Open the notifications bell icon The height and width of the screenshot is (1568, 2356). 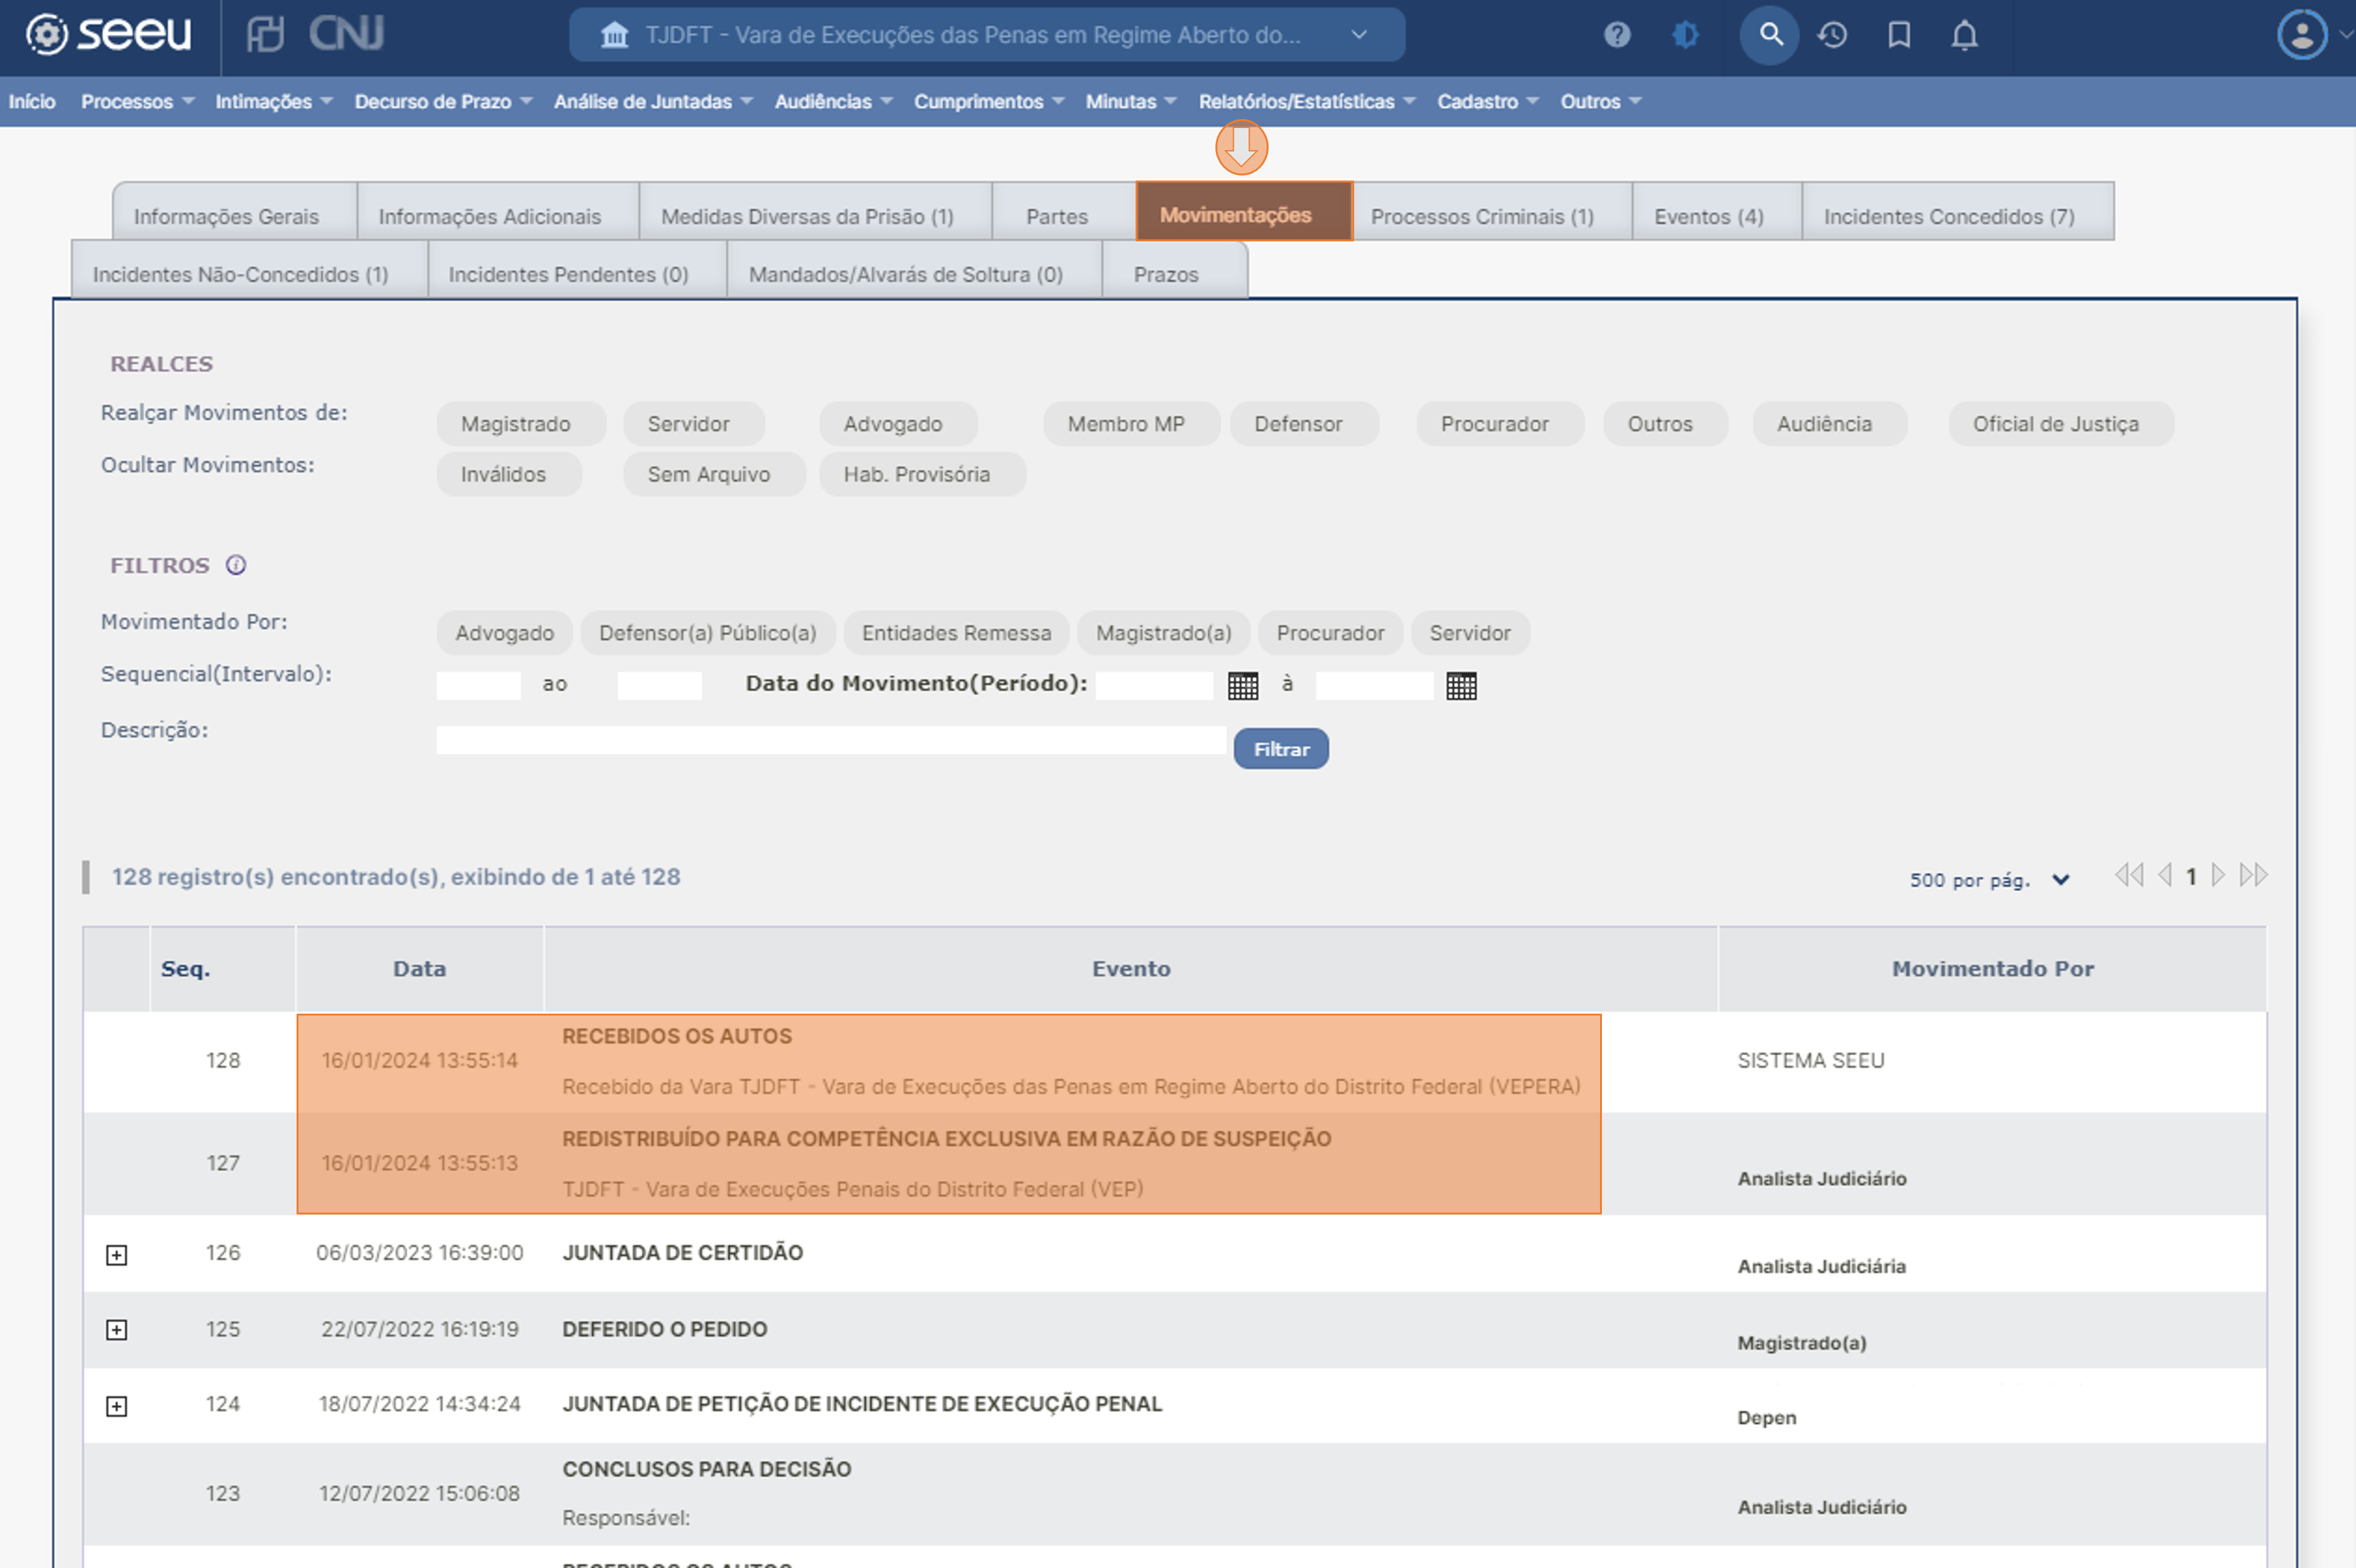1965,35
